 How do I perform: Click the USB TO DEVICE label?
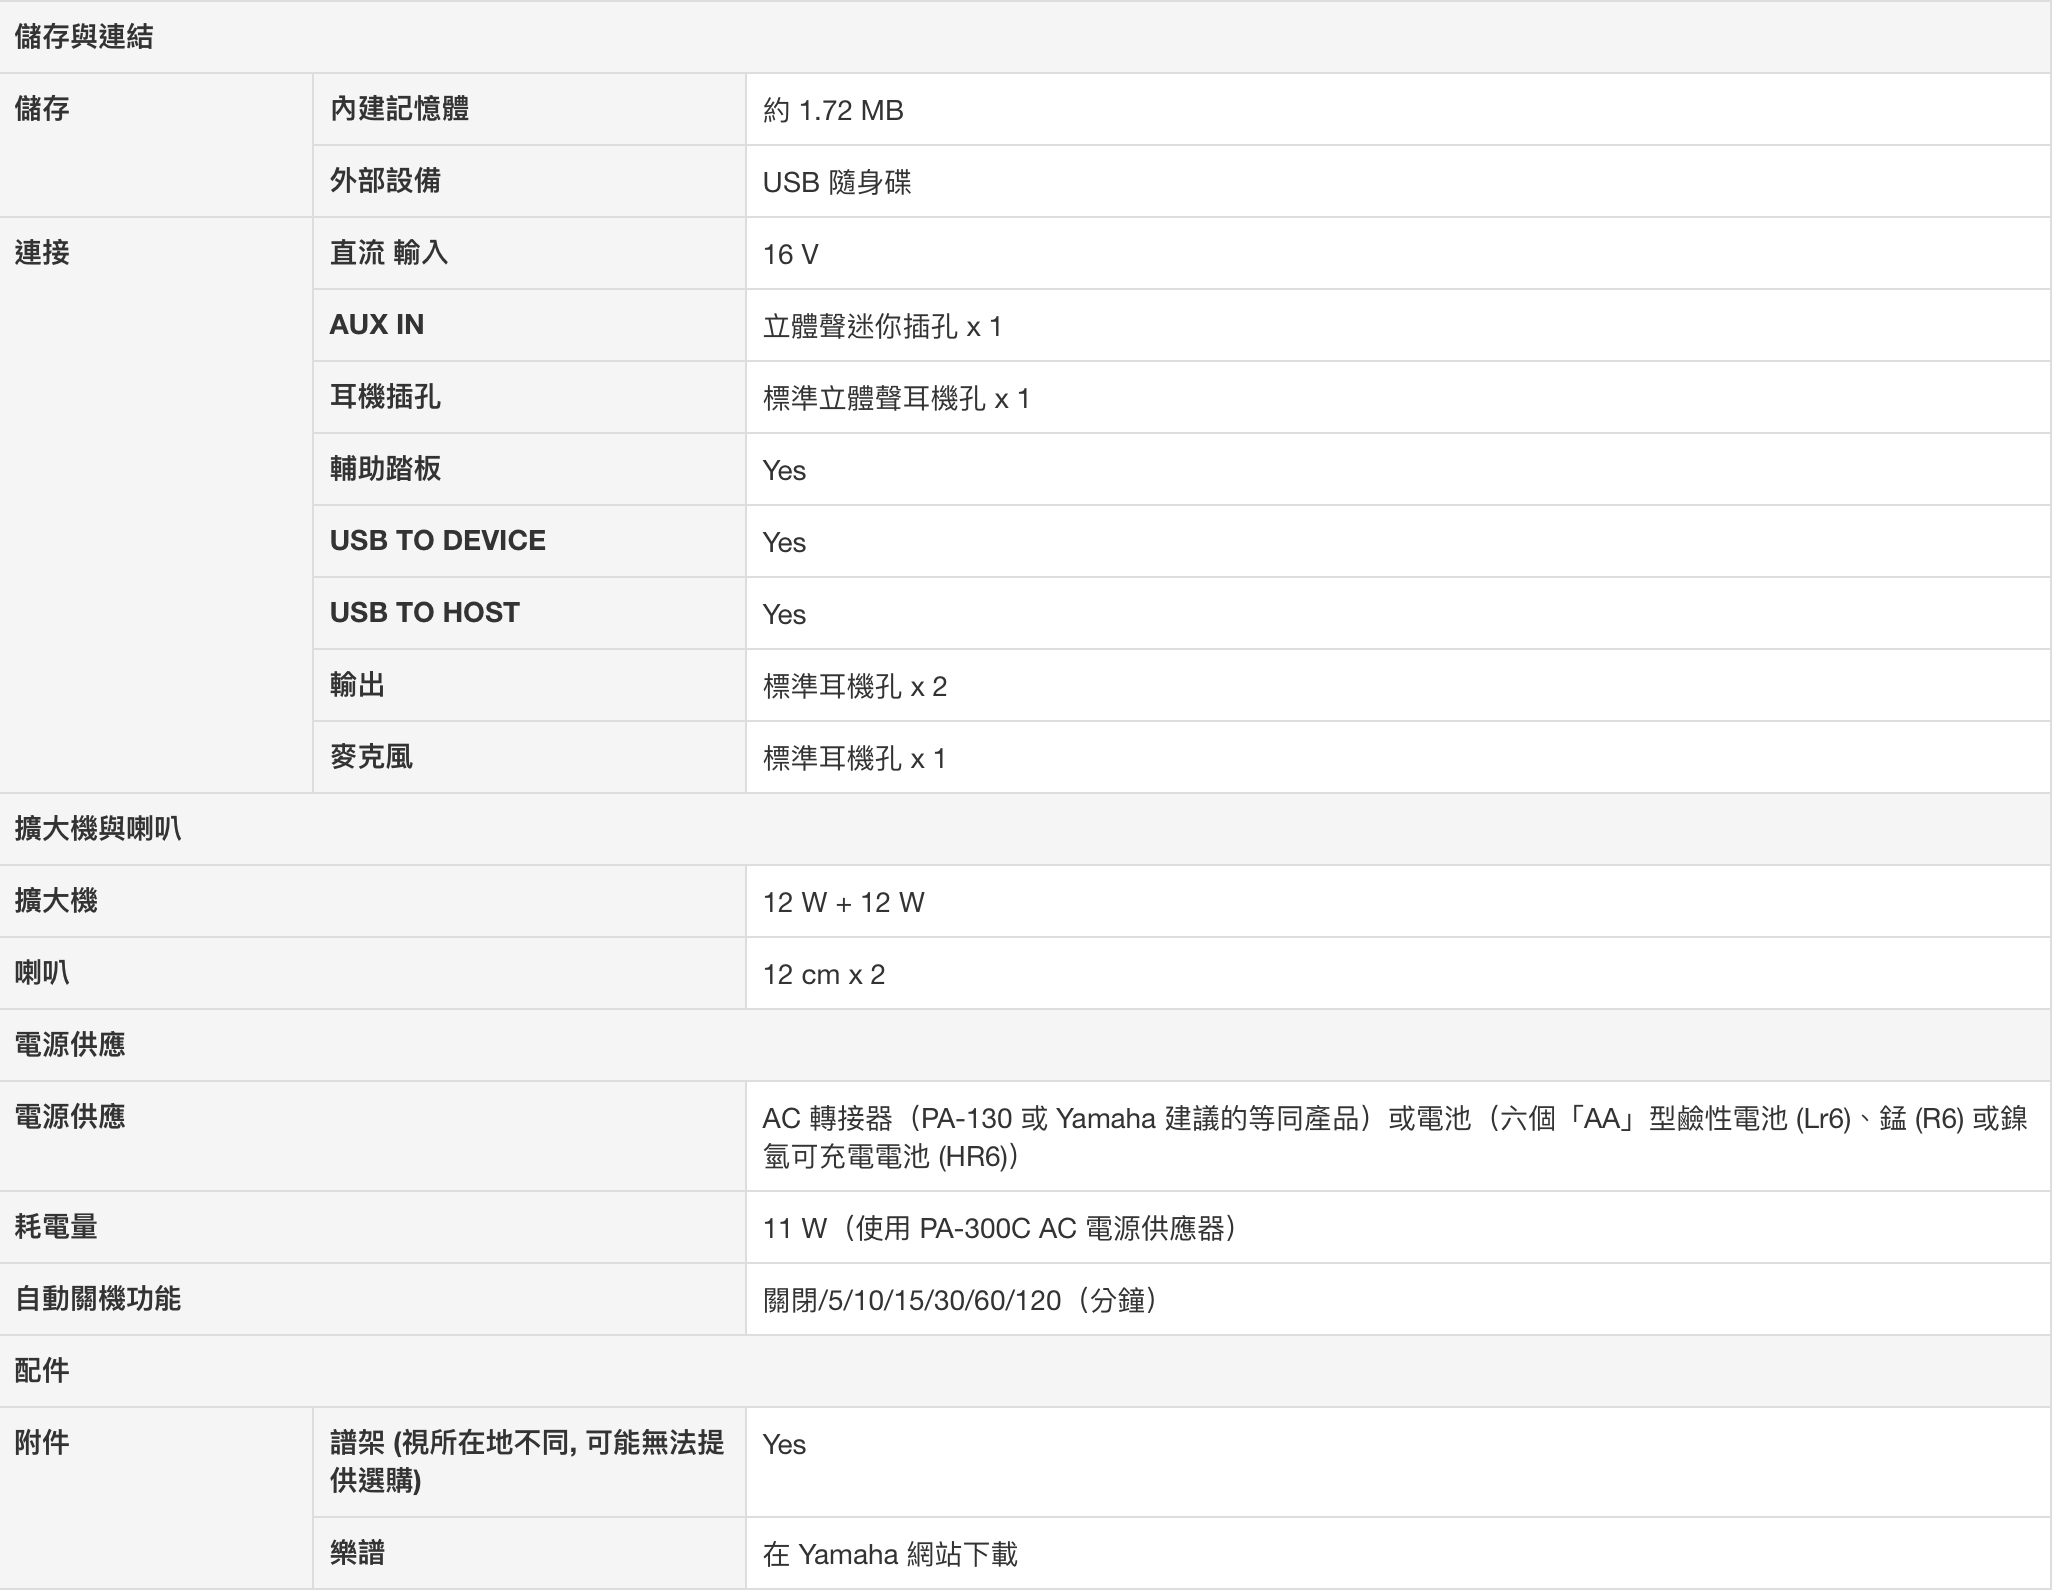(x=437, y=541)
